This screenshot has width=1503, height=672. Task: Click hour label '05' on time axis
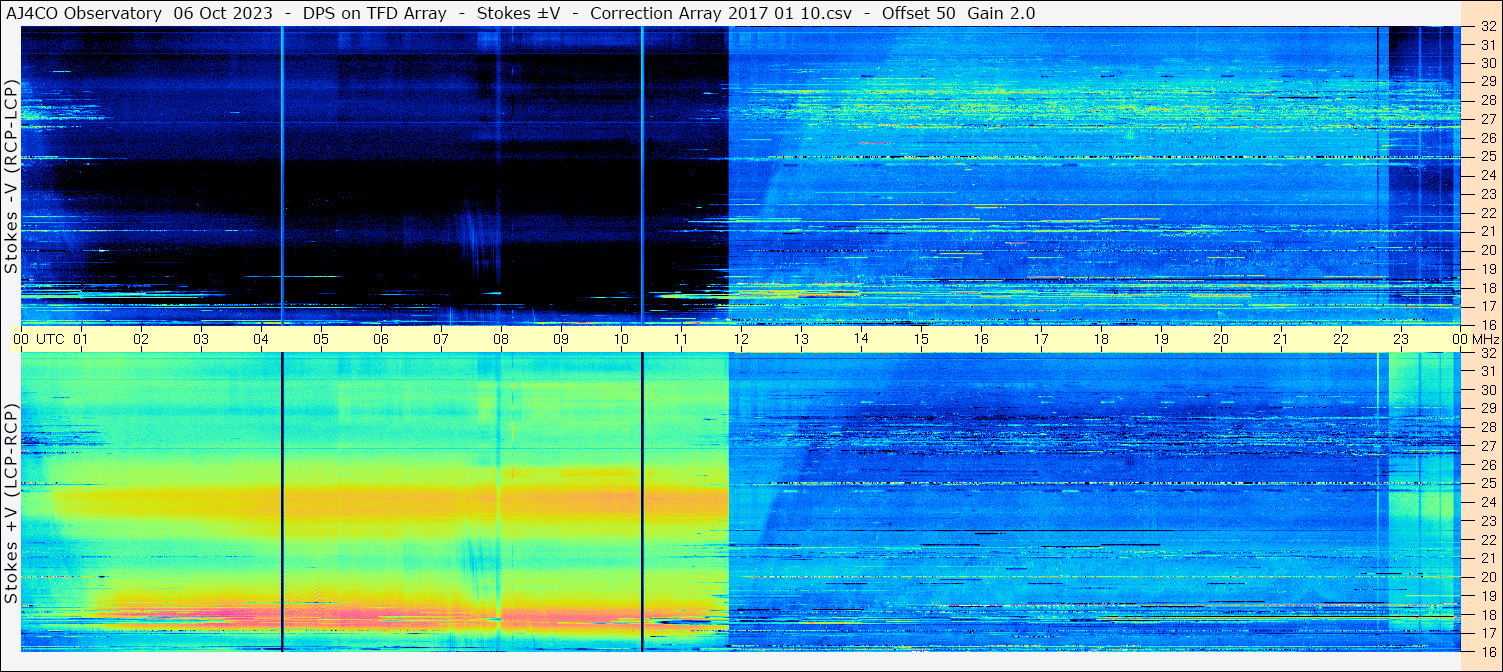tap(321, 339)
